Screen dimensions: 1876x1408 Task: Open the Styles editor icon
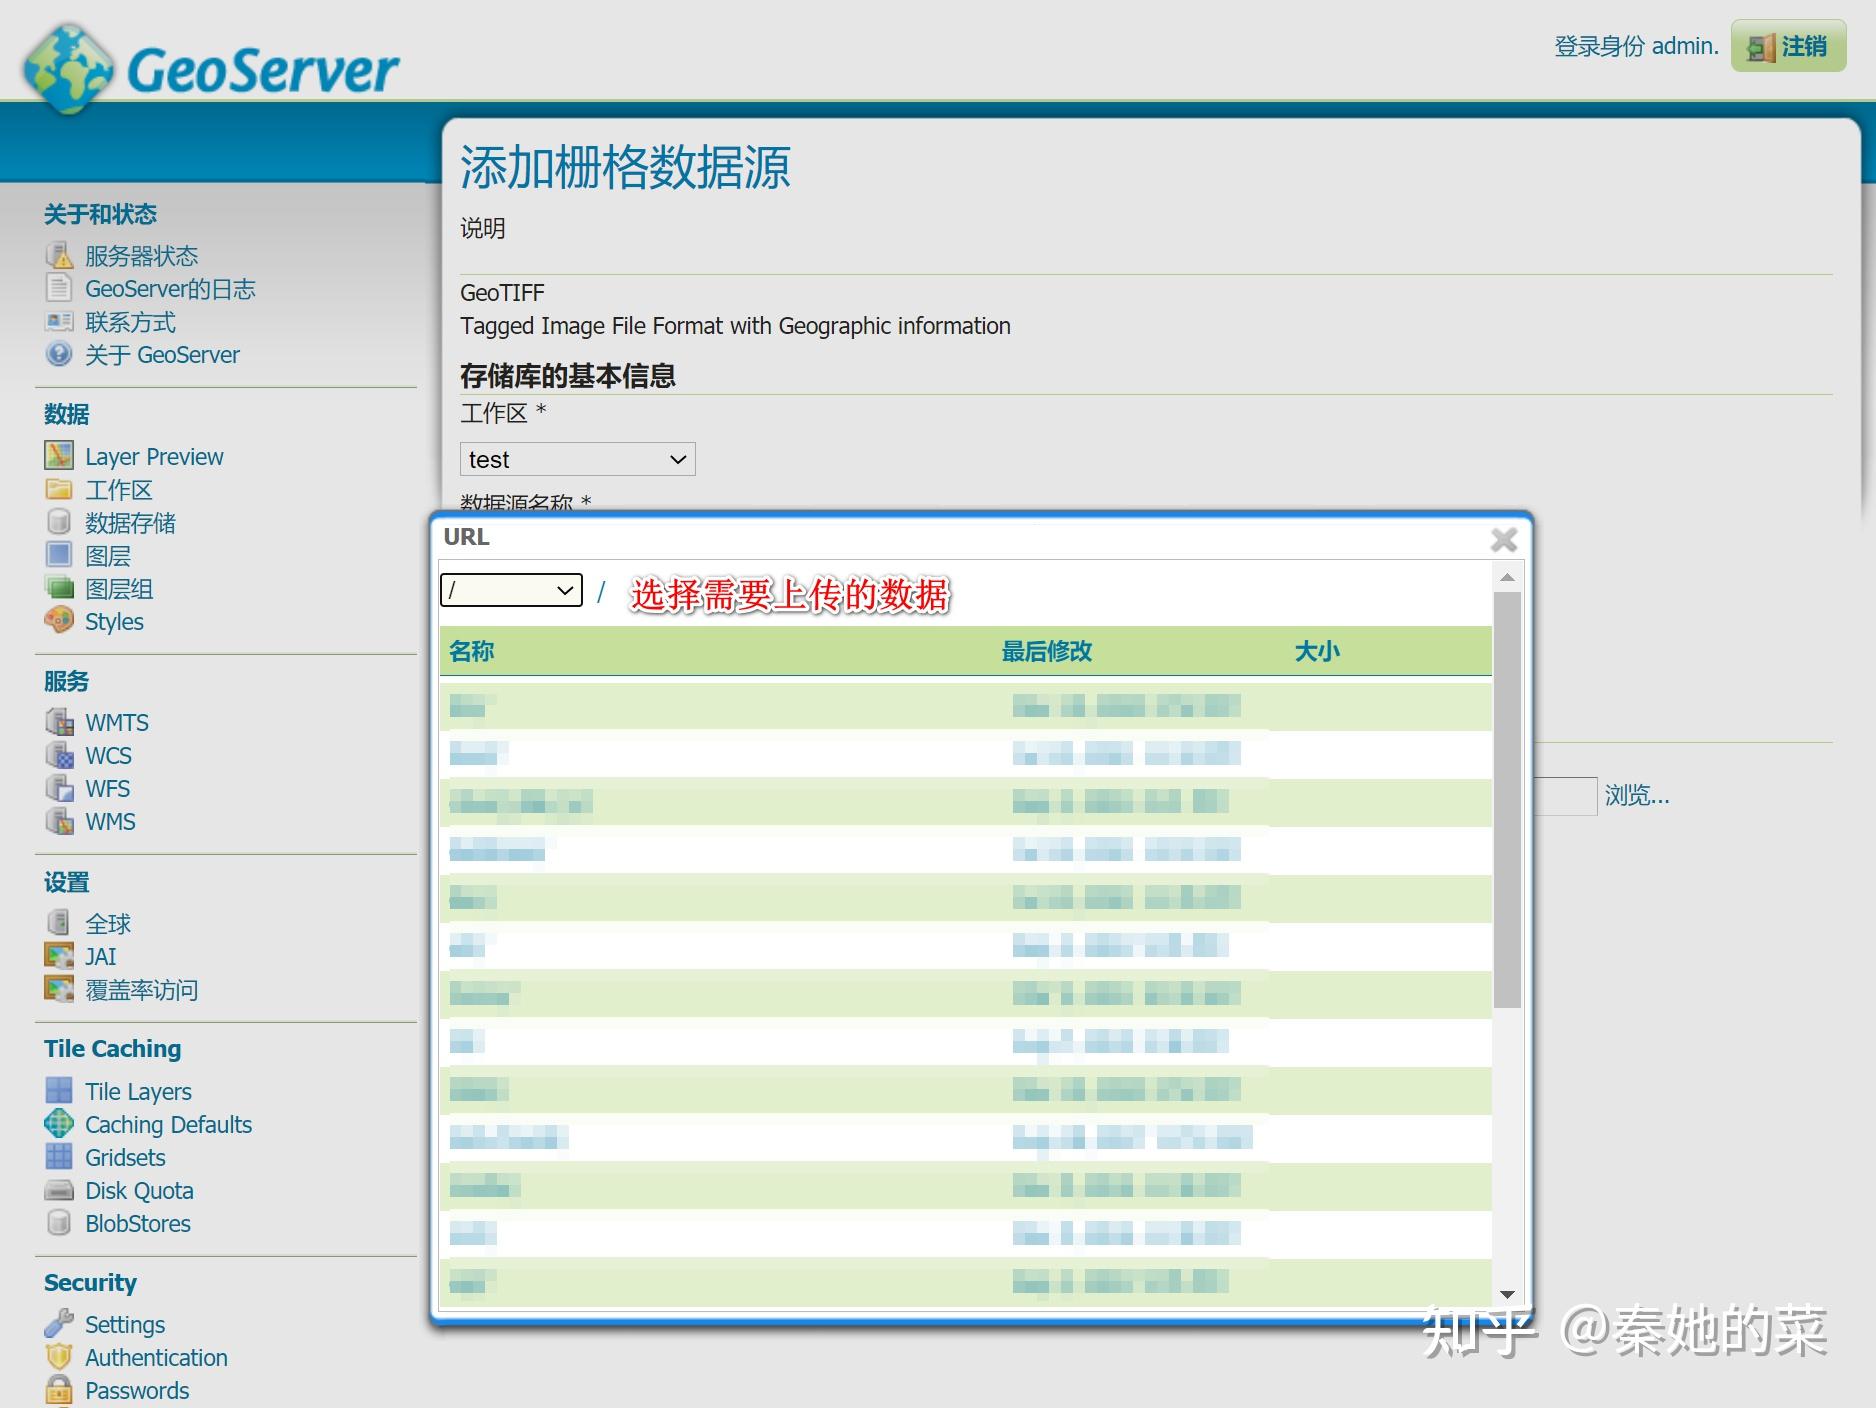tap(59, 621)
